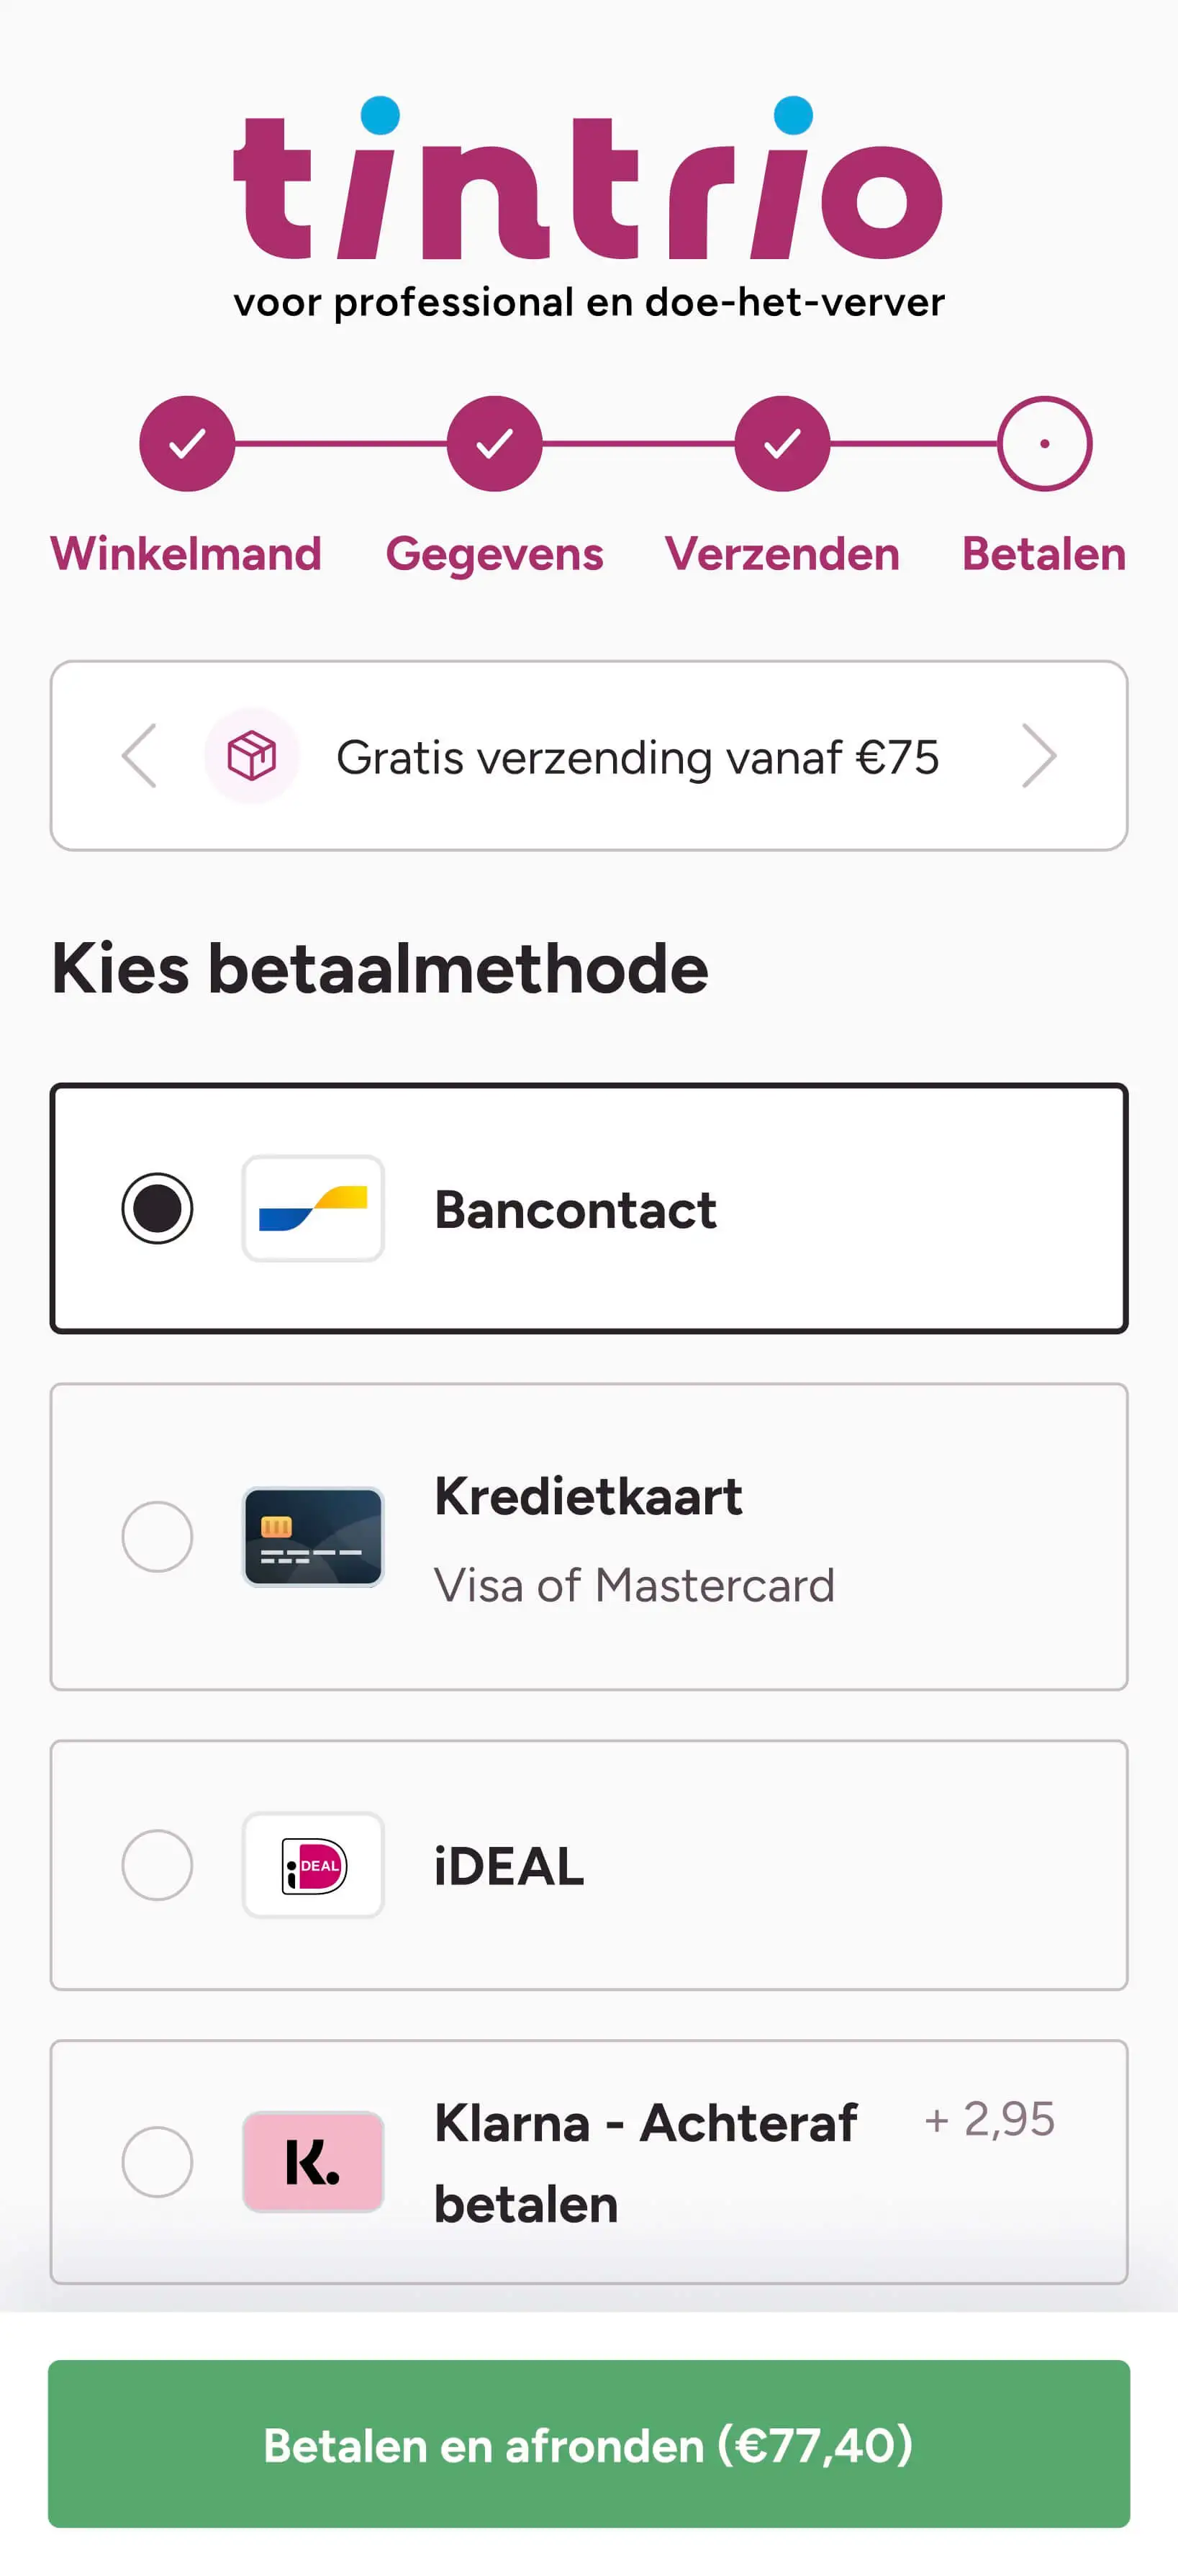Return to the Verzenden step label
Screen dimensions: 1178x2576
click(782, 553)
